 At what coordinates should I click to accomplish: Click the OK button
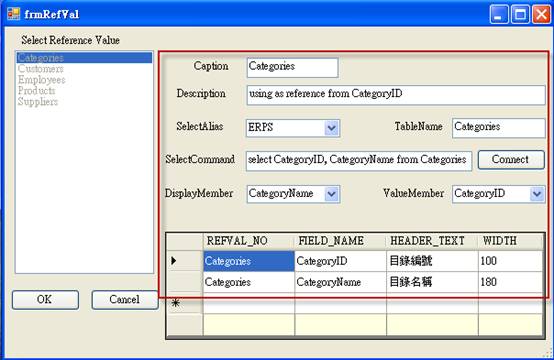45,300
